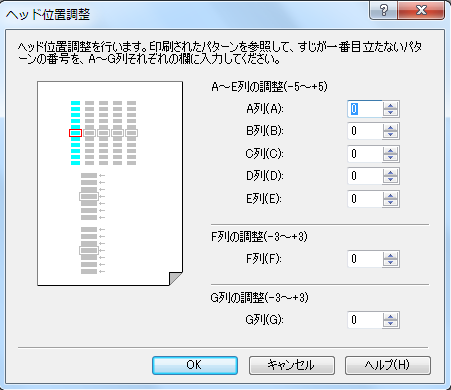The width and height of the screenshot is (451, 390).
Task: Decrease the B列 value with down arrow
Action: click(390, 135)
